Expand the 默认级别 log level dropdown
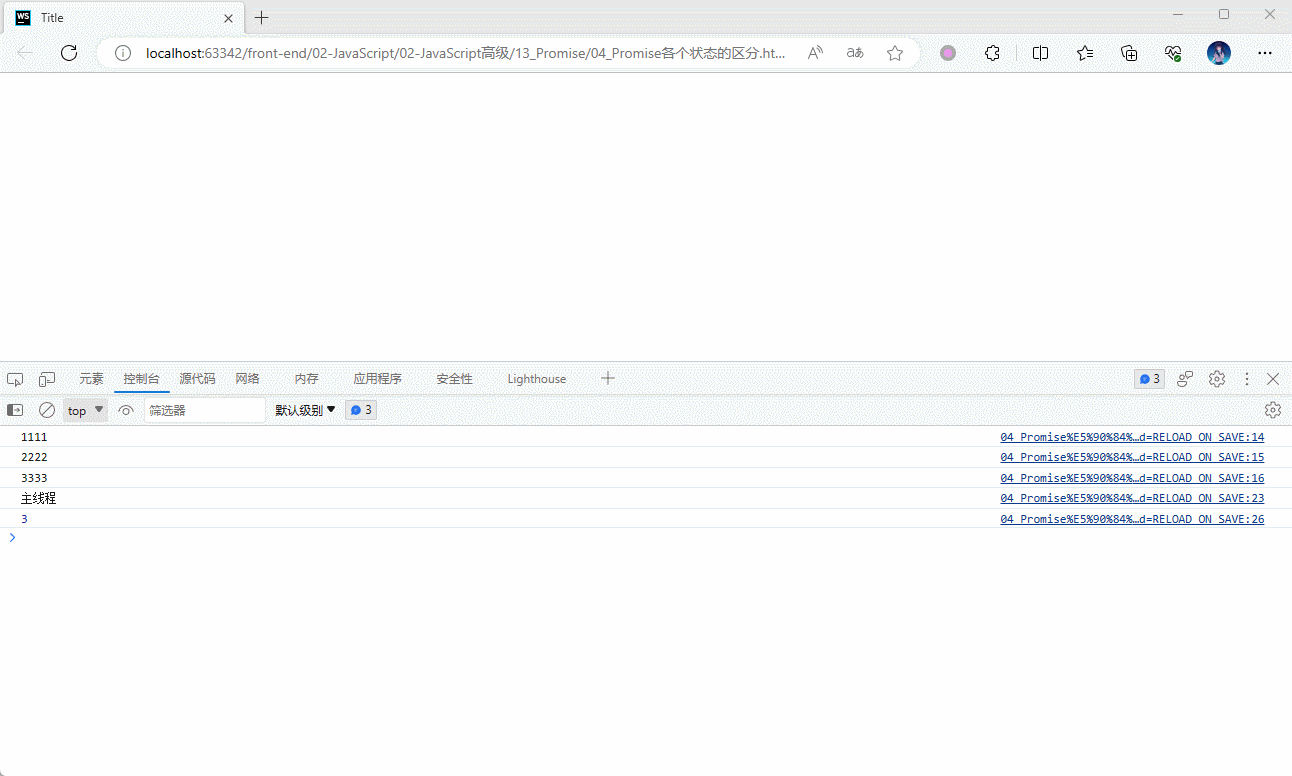Screen dimensions: 1292x776 pos(305,410)
